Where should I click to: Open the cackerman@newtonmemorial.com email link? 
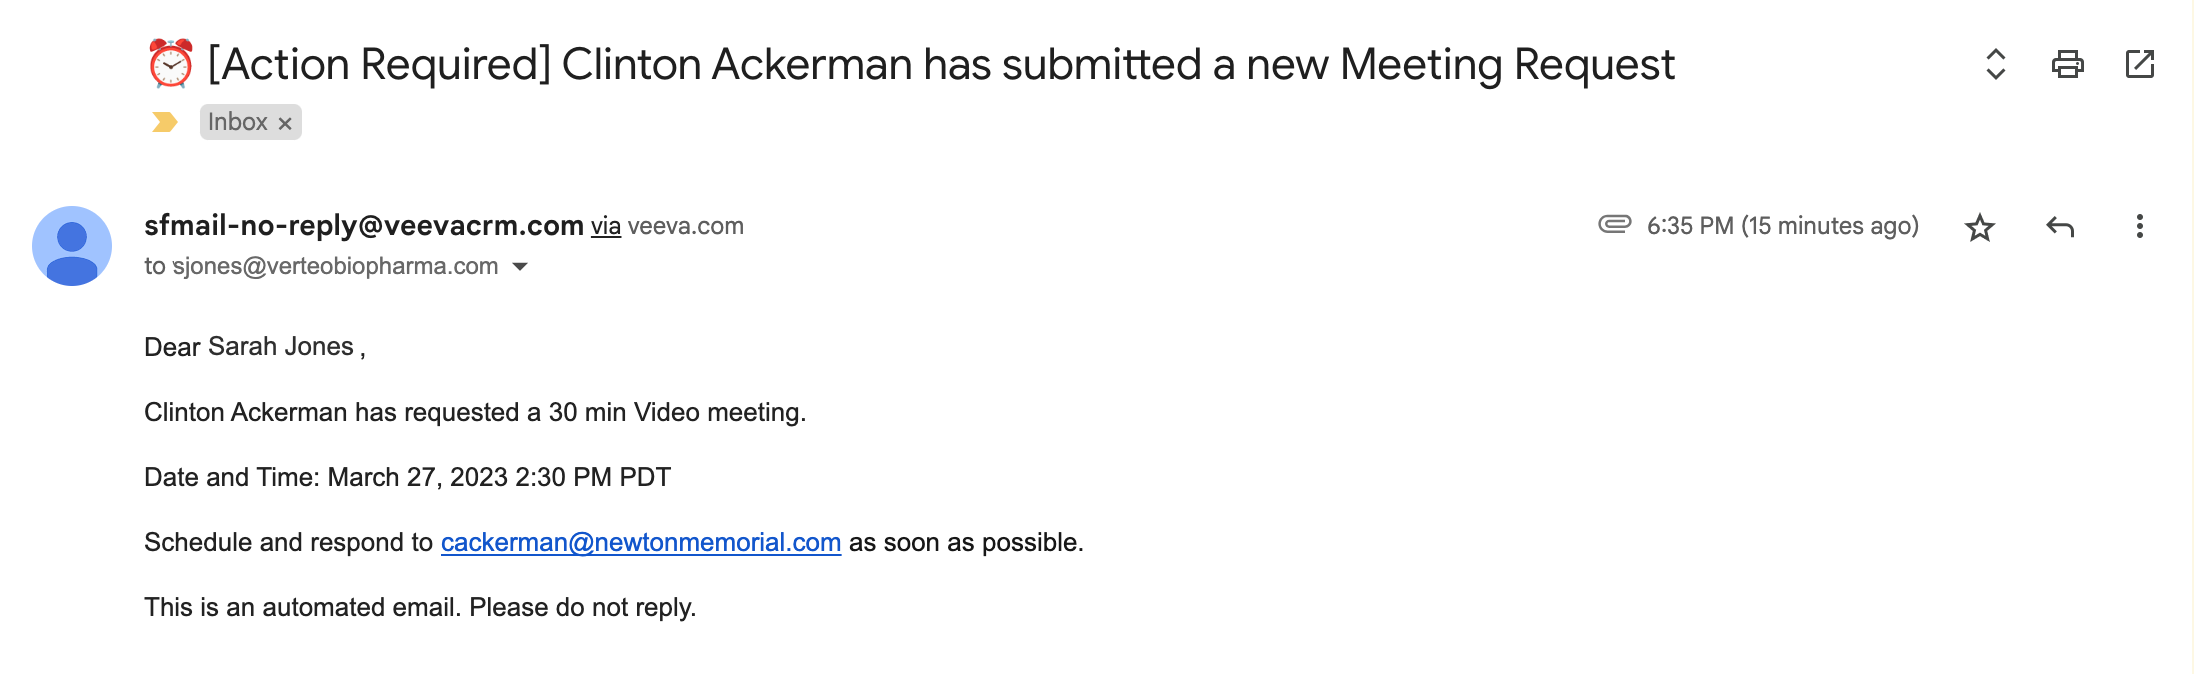click(640, 542)
